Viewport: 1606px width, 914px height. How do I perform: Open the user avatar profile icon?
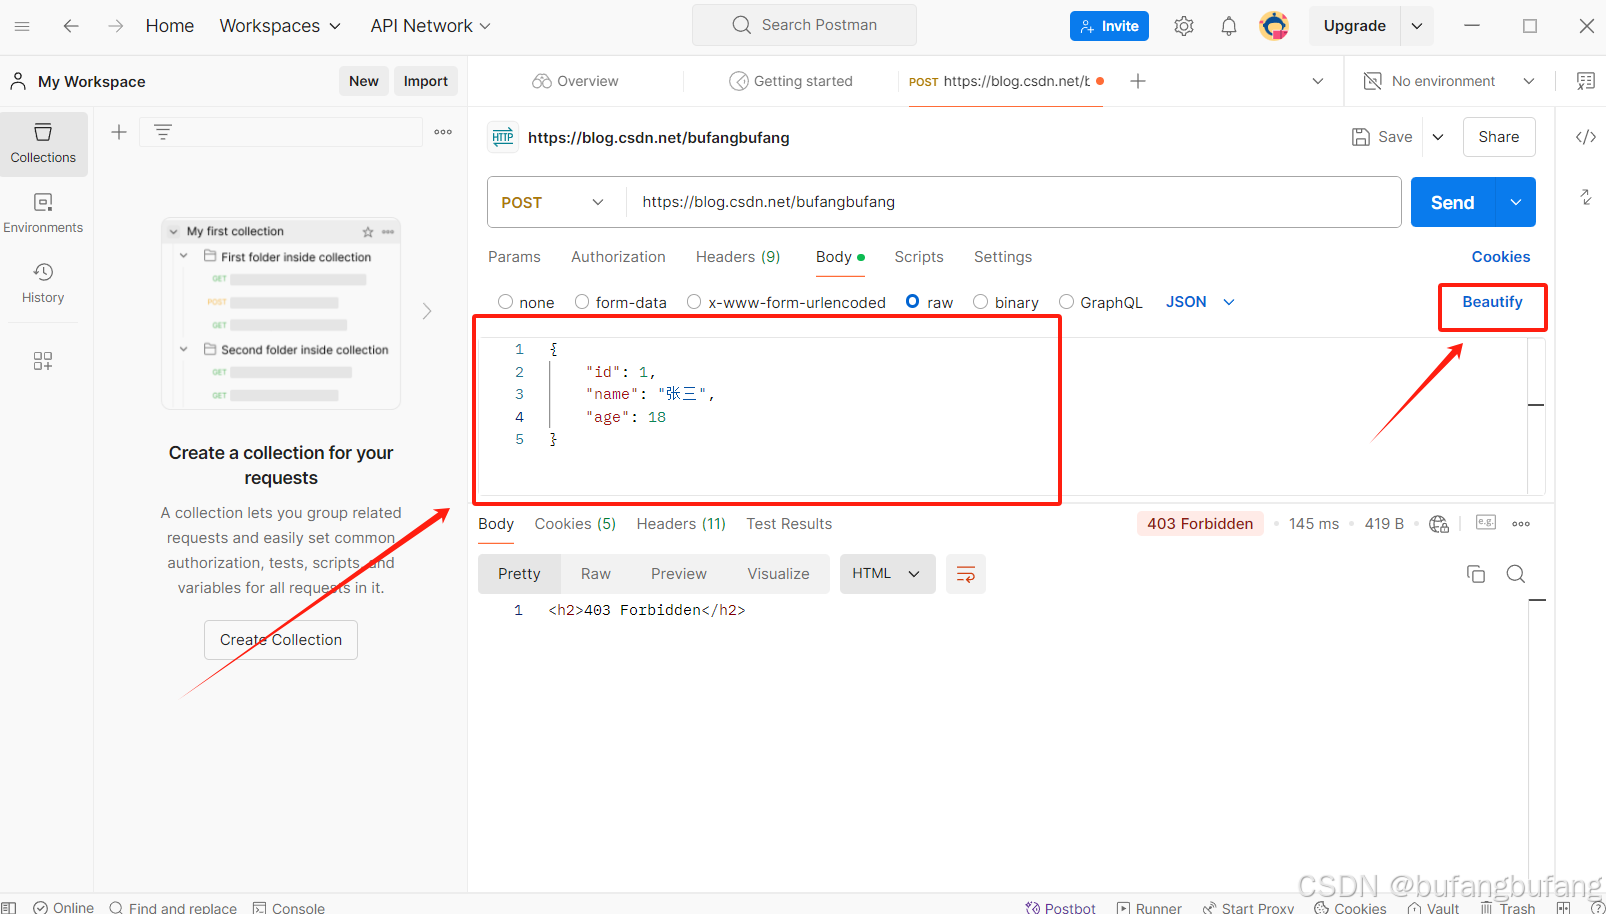[x=1274, y=26]
